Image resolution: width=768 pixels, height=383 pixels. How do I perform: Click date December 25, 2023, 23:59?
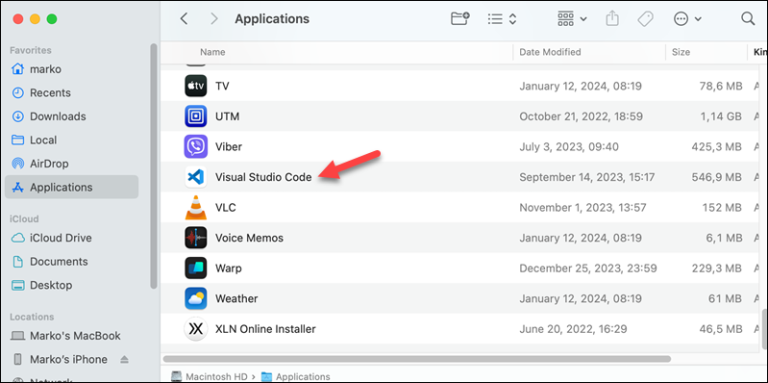pyautogui.click(x=588, y=268)
